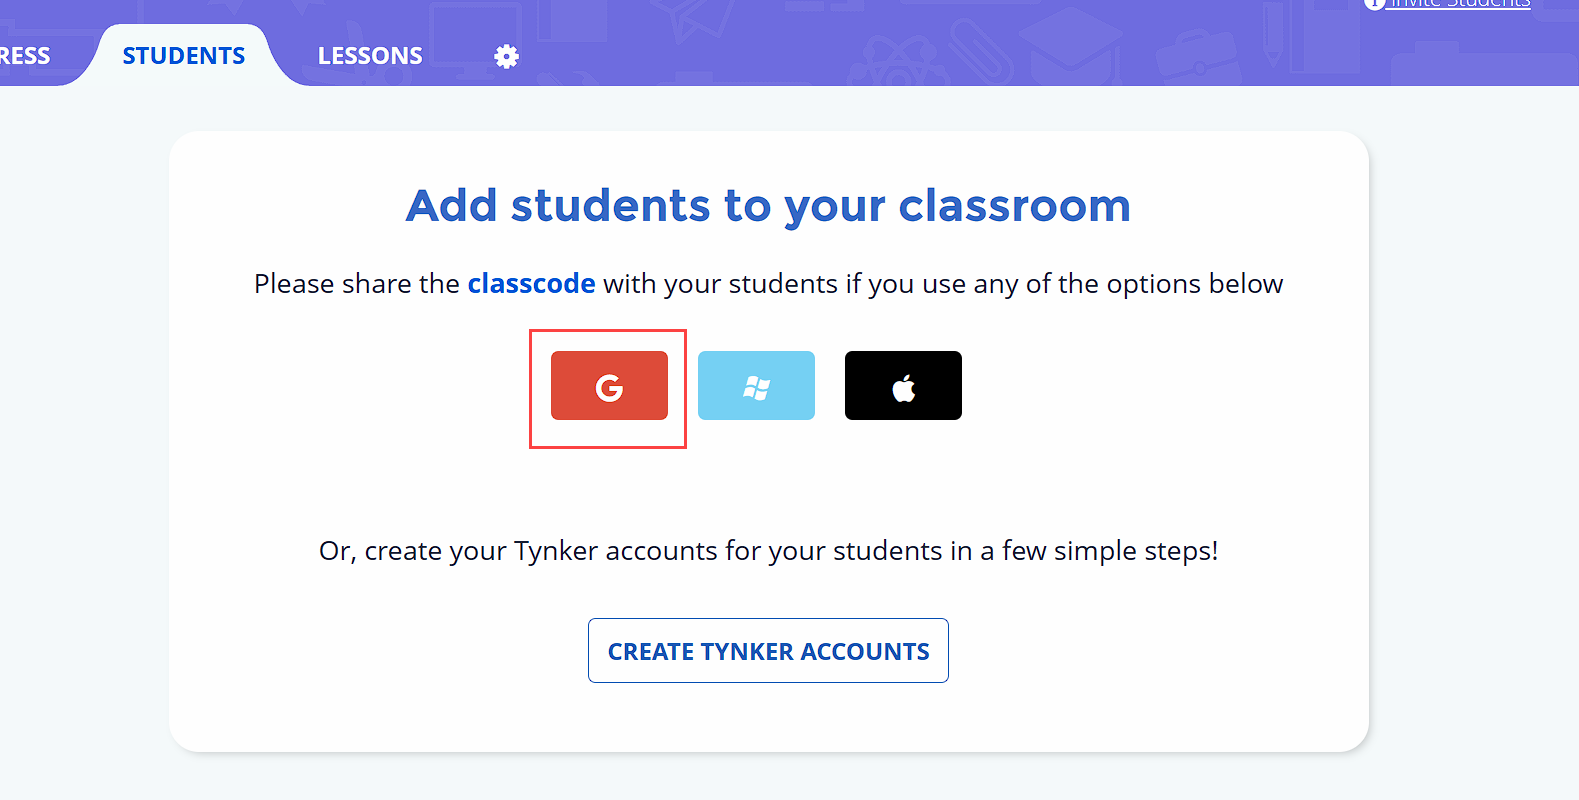
Task: Open classroom settings via the gear icon
Action: (507, 56)
